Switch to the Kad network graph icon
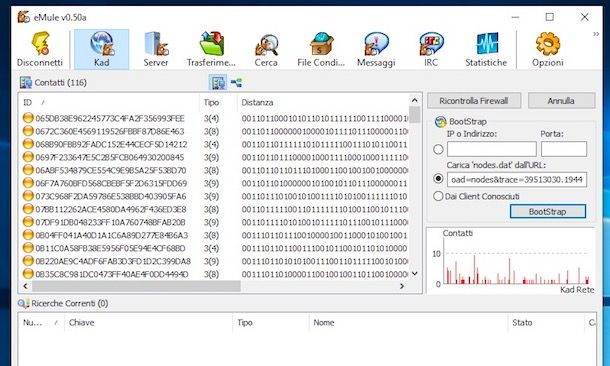Screen dimensions: 610x366 click(236, 82)
